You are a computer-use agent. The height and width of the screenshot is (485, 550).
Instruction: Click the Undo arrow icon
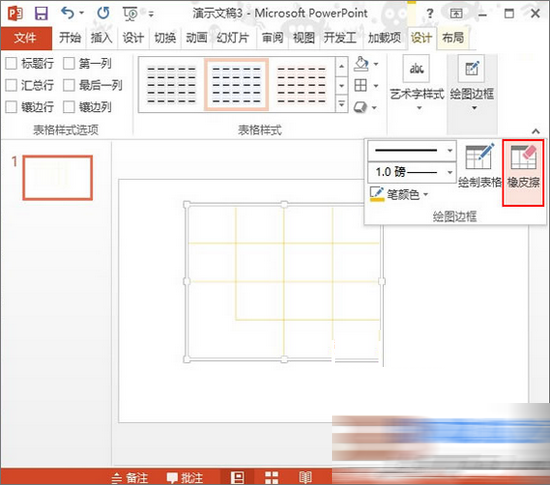pyautogui.click(x=67, y=13)
